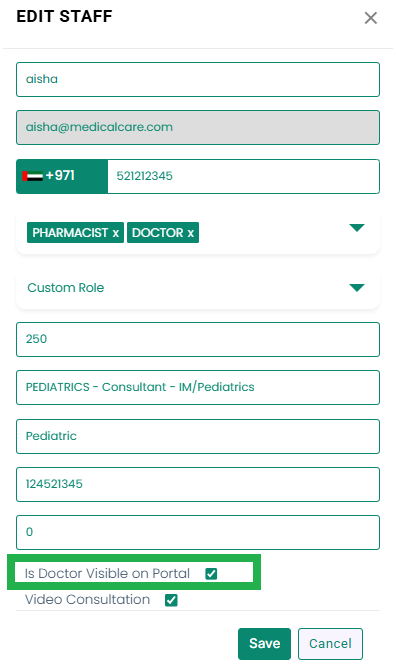The image size is (397, 668).
Task: Remove the DOCTOR role tag
Action: (x=190, y=233)
